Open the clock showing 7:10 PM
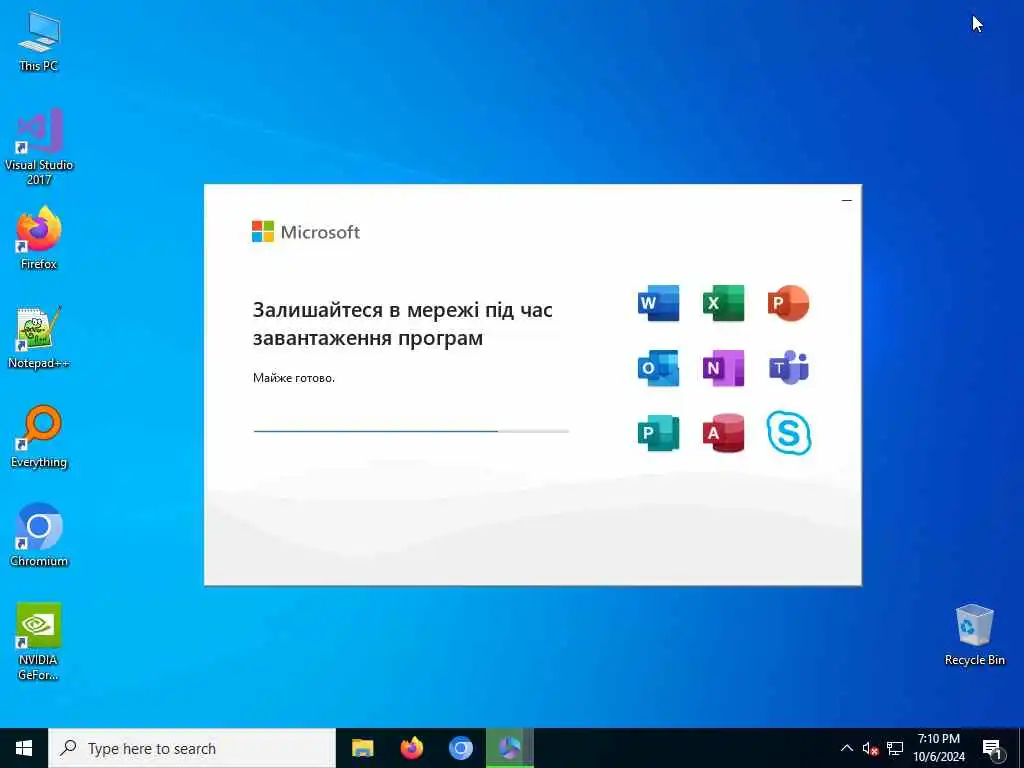 938,748
